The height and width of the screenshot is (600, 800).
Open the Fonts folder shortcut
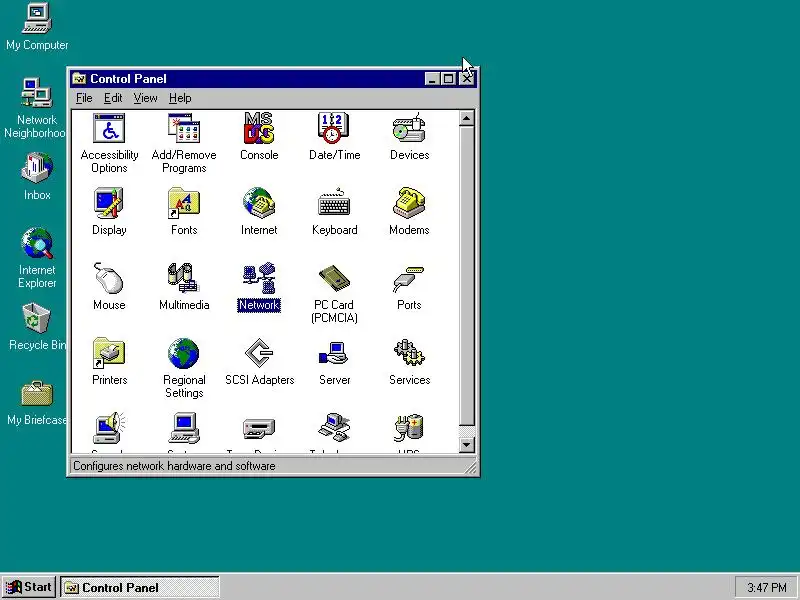(x=184, y=203)
